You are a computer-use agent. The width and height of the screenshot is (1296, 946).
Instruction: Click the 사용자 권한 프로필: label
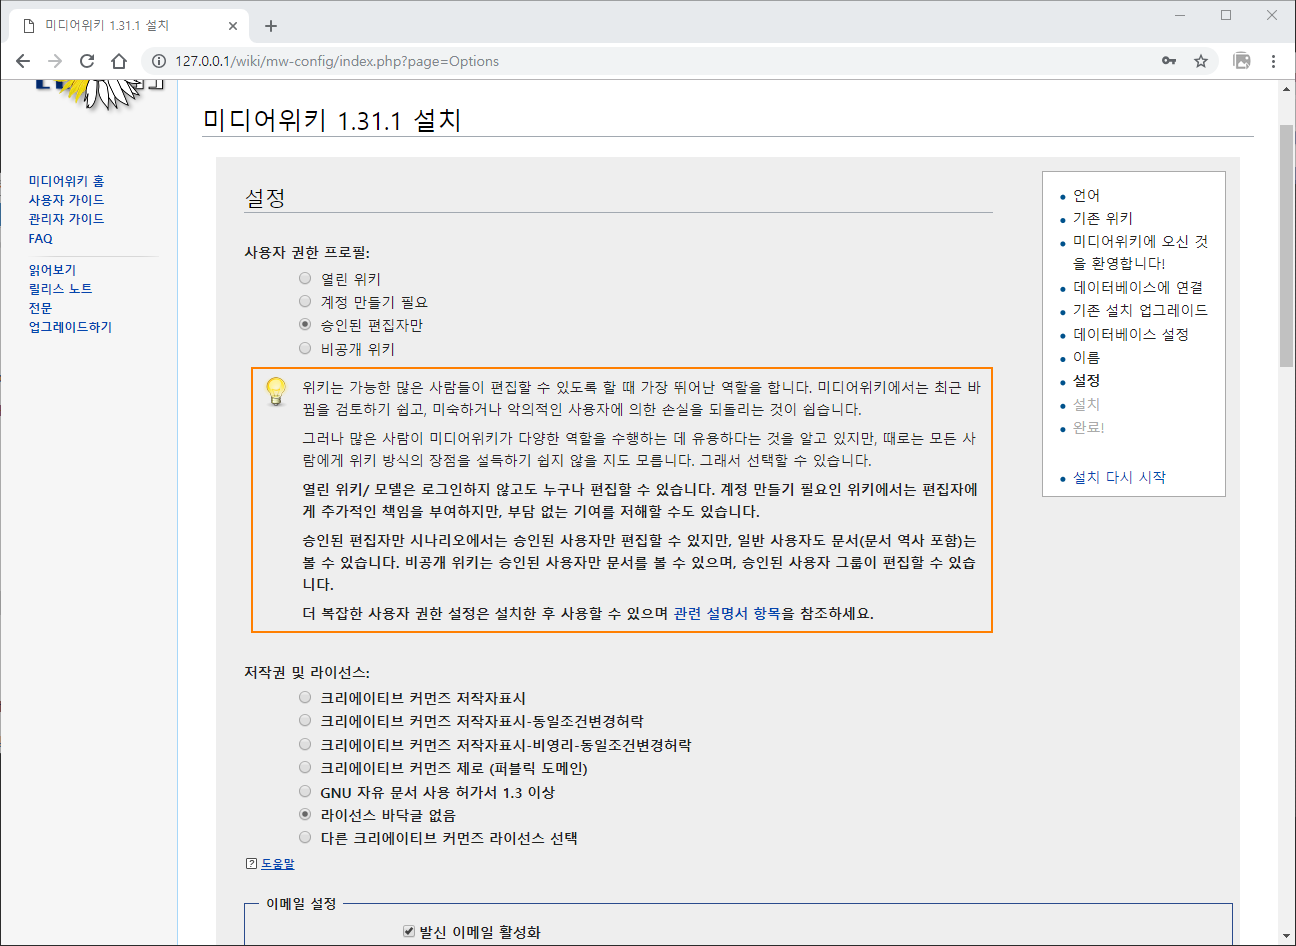point(307,253)
